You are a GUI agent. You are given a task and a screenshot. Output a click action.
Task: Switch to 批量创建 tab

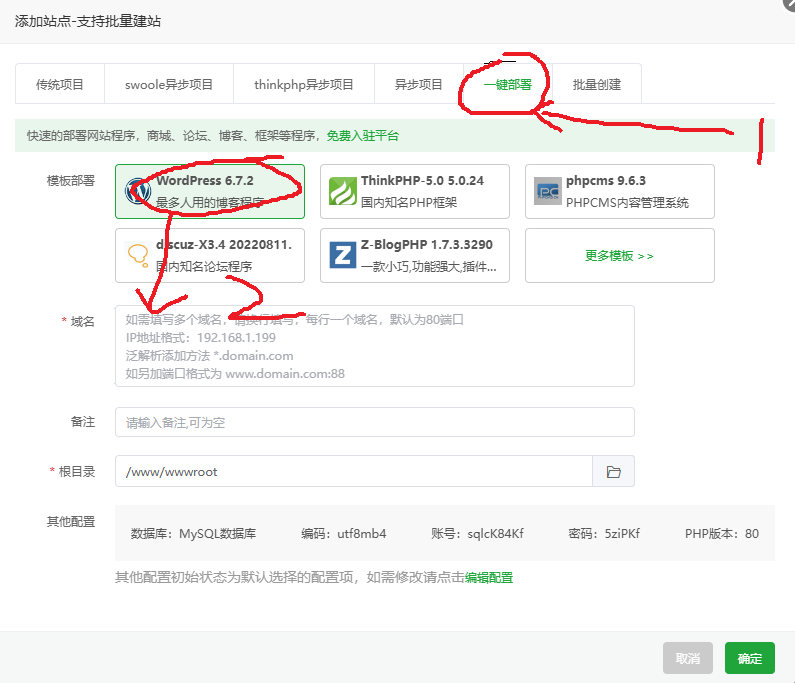pyautogui.click(x=597, y=84)
